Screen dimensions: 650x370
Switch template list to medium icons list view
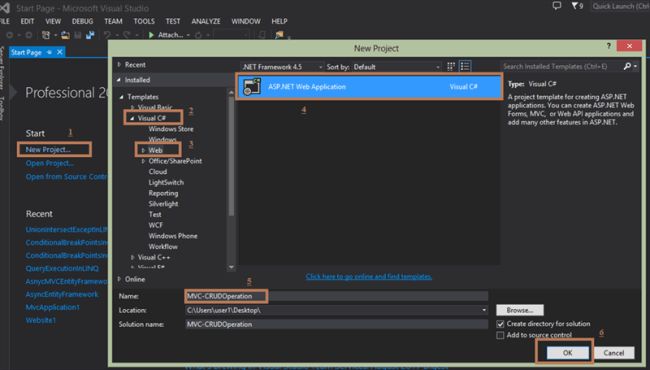tap(465, 66)
